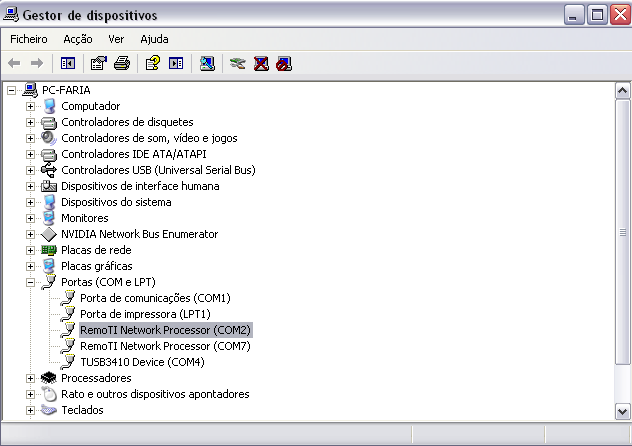Expand the Processadores node
This screenshot has width=632, height=446.
[30, 378]
